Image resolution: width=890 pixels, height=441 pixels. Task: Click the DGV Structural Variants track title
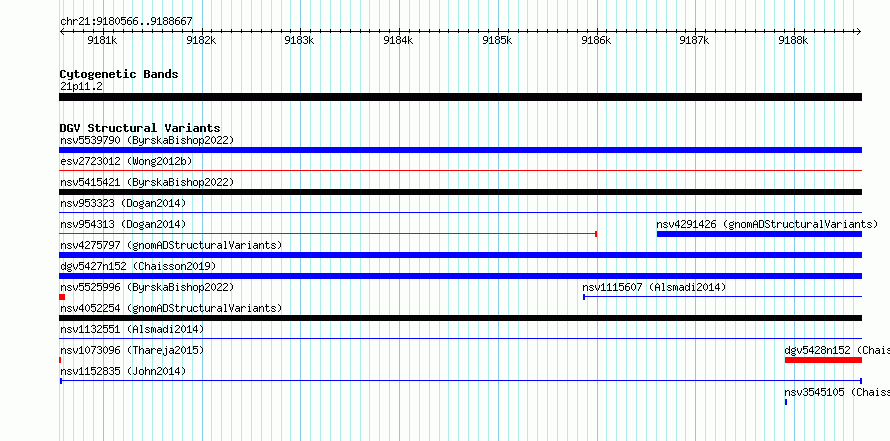click(140, 128)
